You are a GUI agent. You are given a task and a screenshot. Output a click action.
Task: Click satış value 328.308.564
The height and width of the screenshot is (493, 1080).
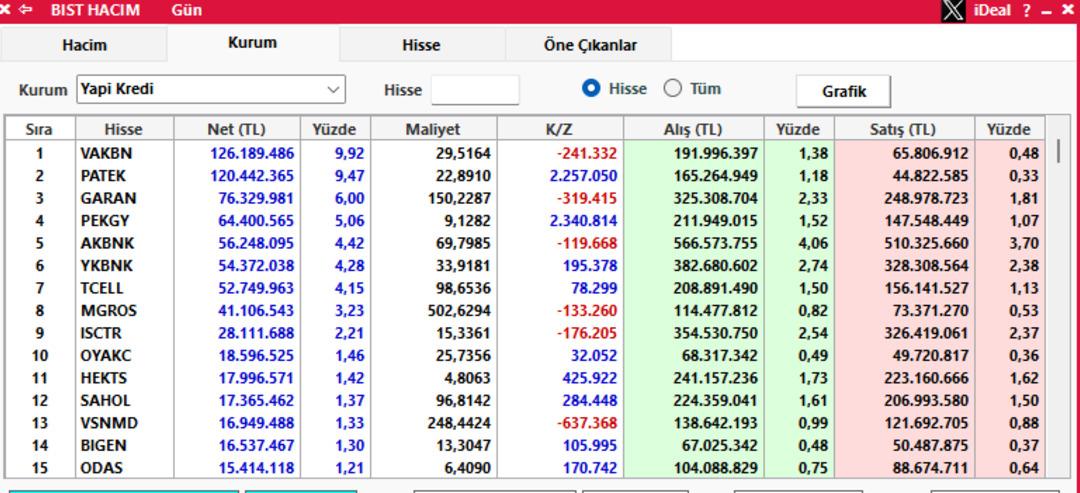(926, 266)
